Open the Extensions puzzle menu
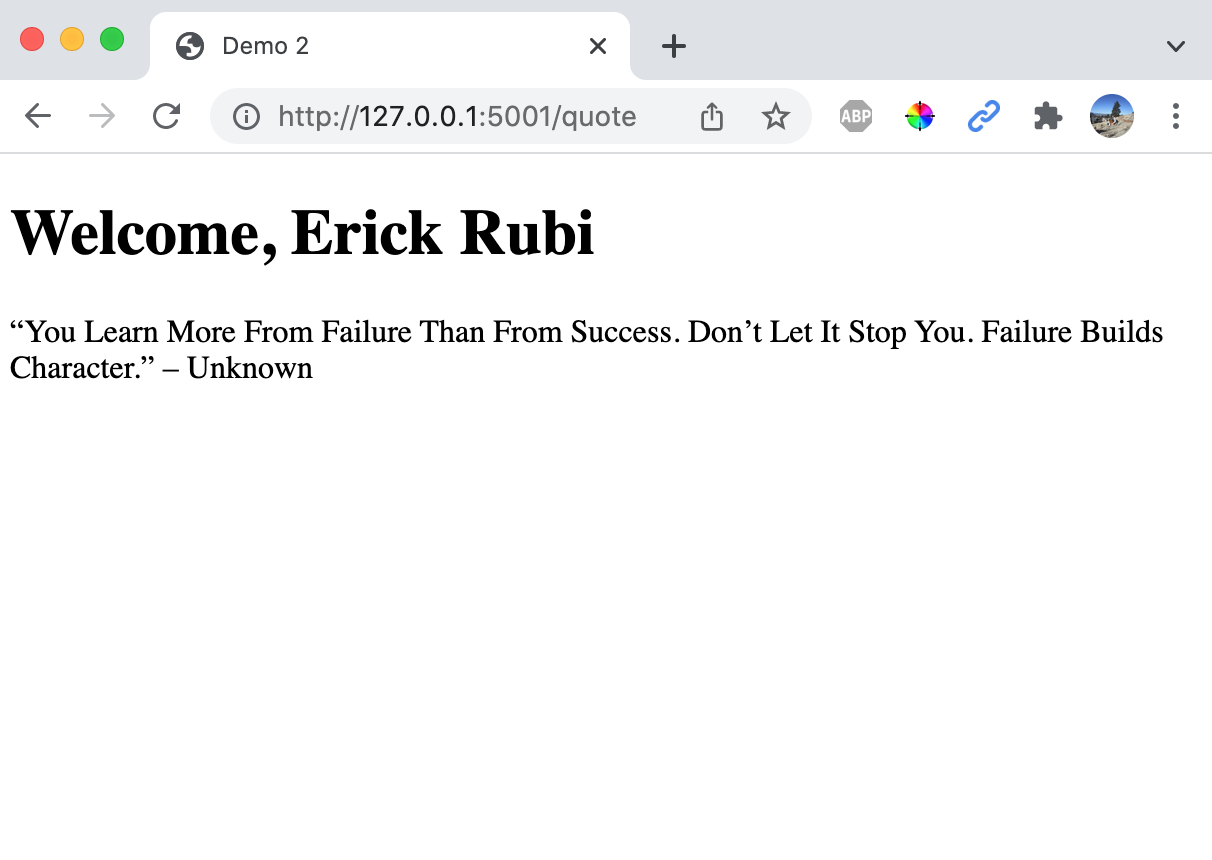1212x860 pixels. tap(1047, 117)
